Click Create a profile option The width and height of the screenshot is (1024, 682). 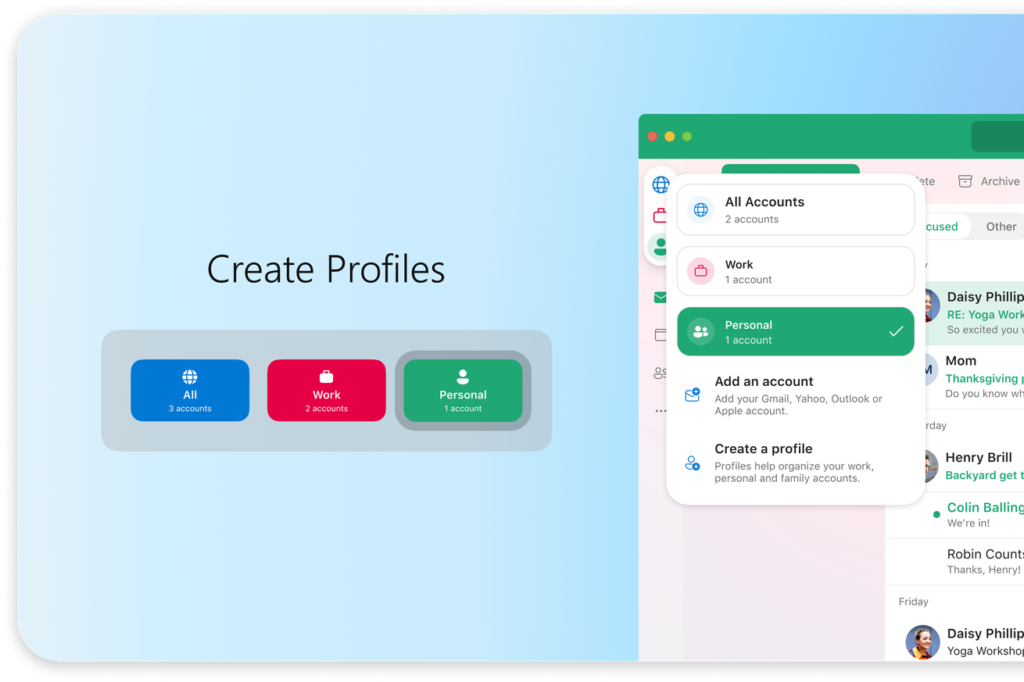click(x=795, y=463)
